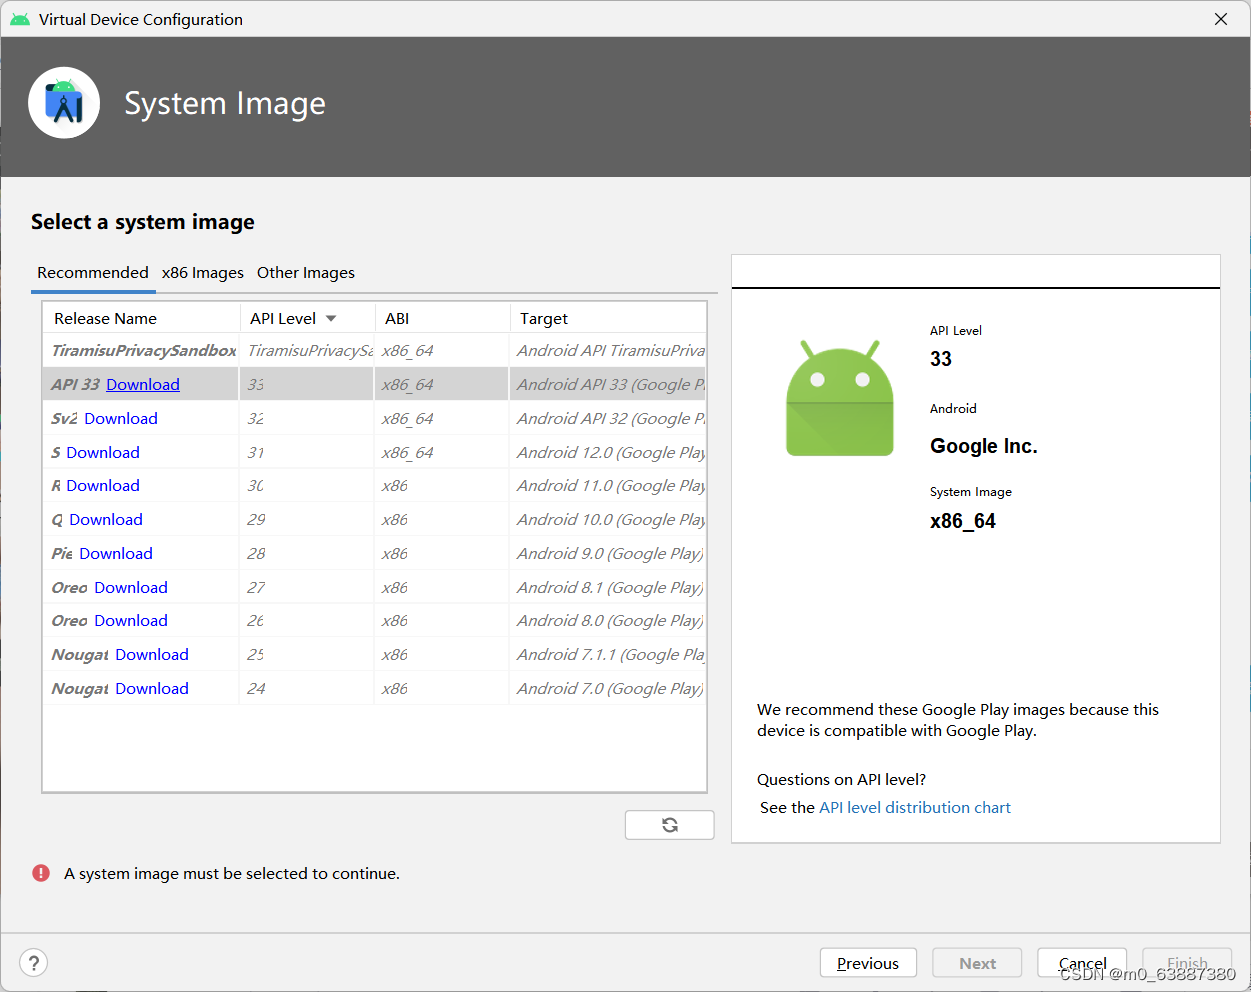Select the Android 11.0 (Google Play) target cell
Screen dimensions: 1251x992
coord(608,486)
